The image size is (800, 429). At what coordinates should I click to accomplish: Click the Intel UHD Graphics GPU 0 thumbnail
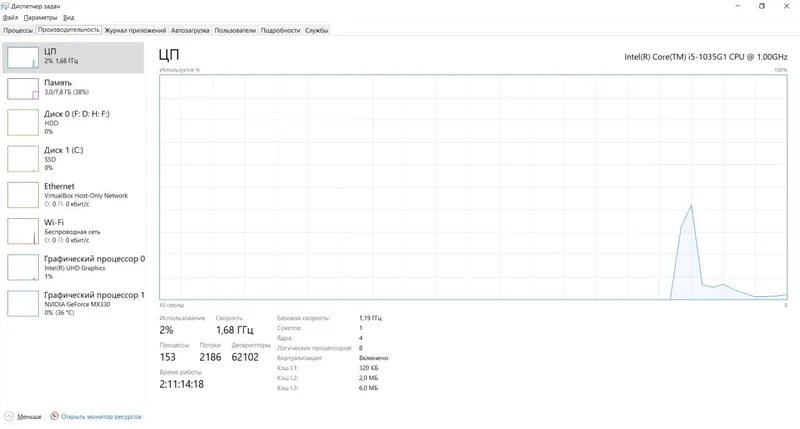[22, 267]
